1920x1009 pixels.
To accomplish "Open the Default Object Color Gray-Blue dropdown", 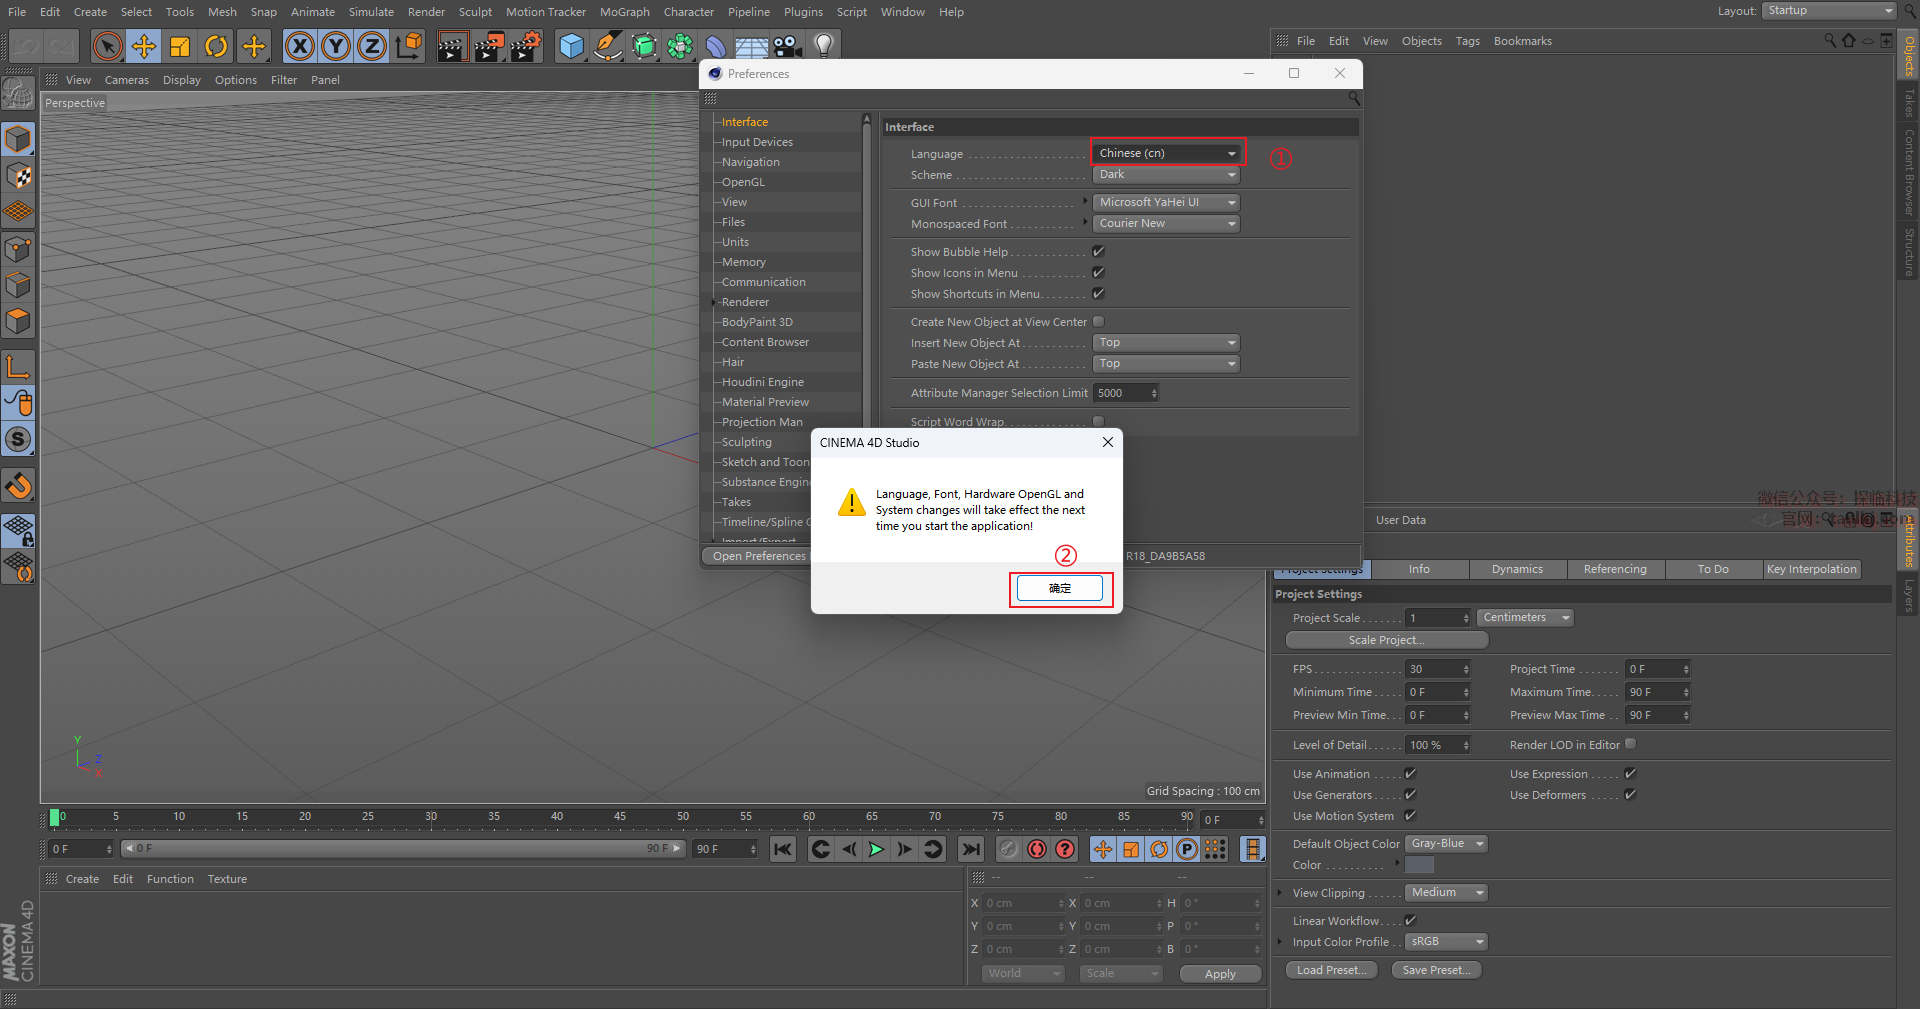I will [x=1446, y=844].
